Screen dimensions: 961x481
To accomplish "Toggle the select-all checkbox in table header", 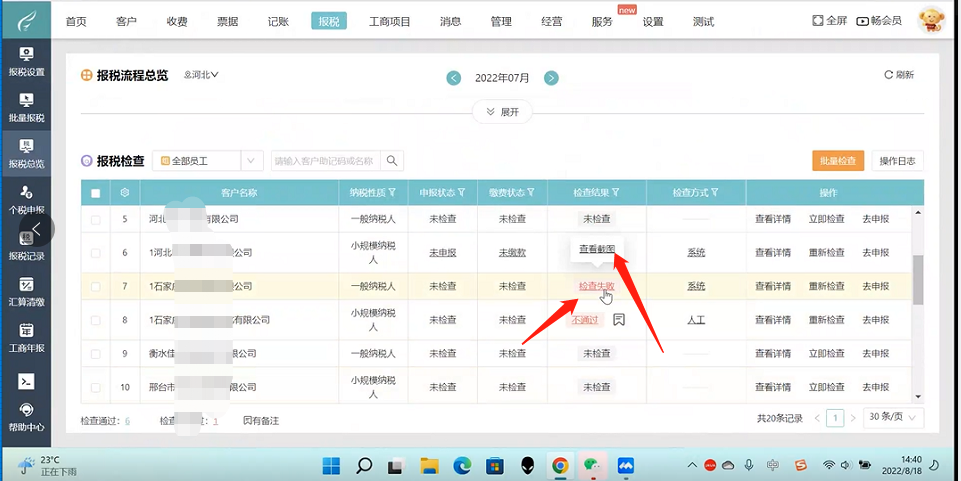I will click(96, 193).
